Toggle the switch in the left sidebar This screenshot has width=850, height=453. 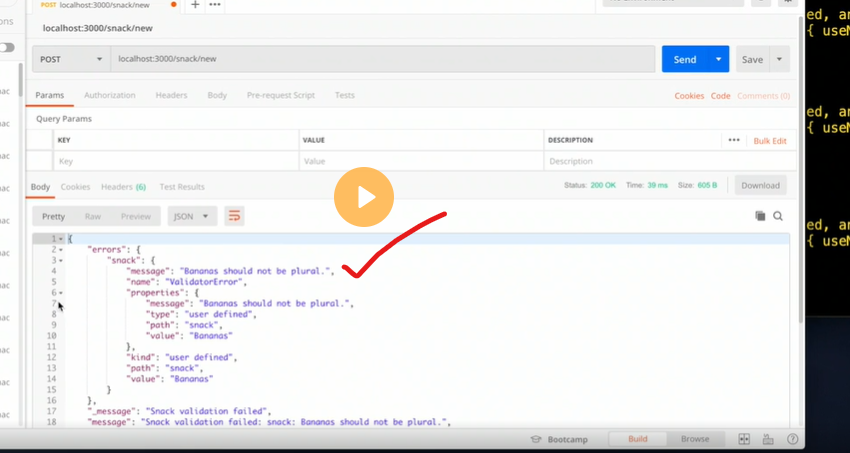(x=7, y=47)
